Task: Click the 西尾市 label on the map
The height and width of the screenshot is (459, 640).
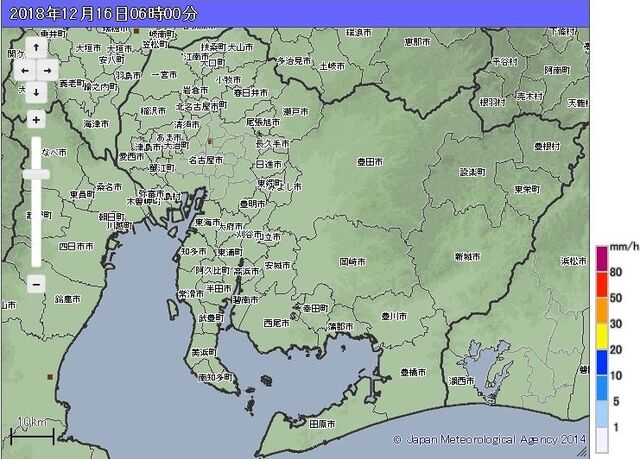Action: coord(276,323)
